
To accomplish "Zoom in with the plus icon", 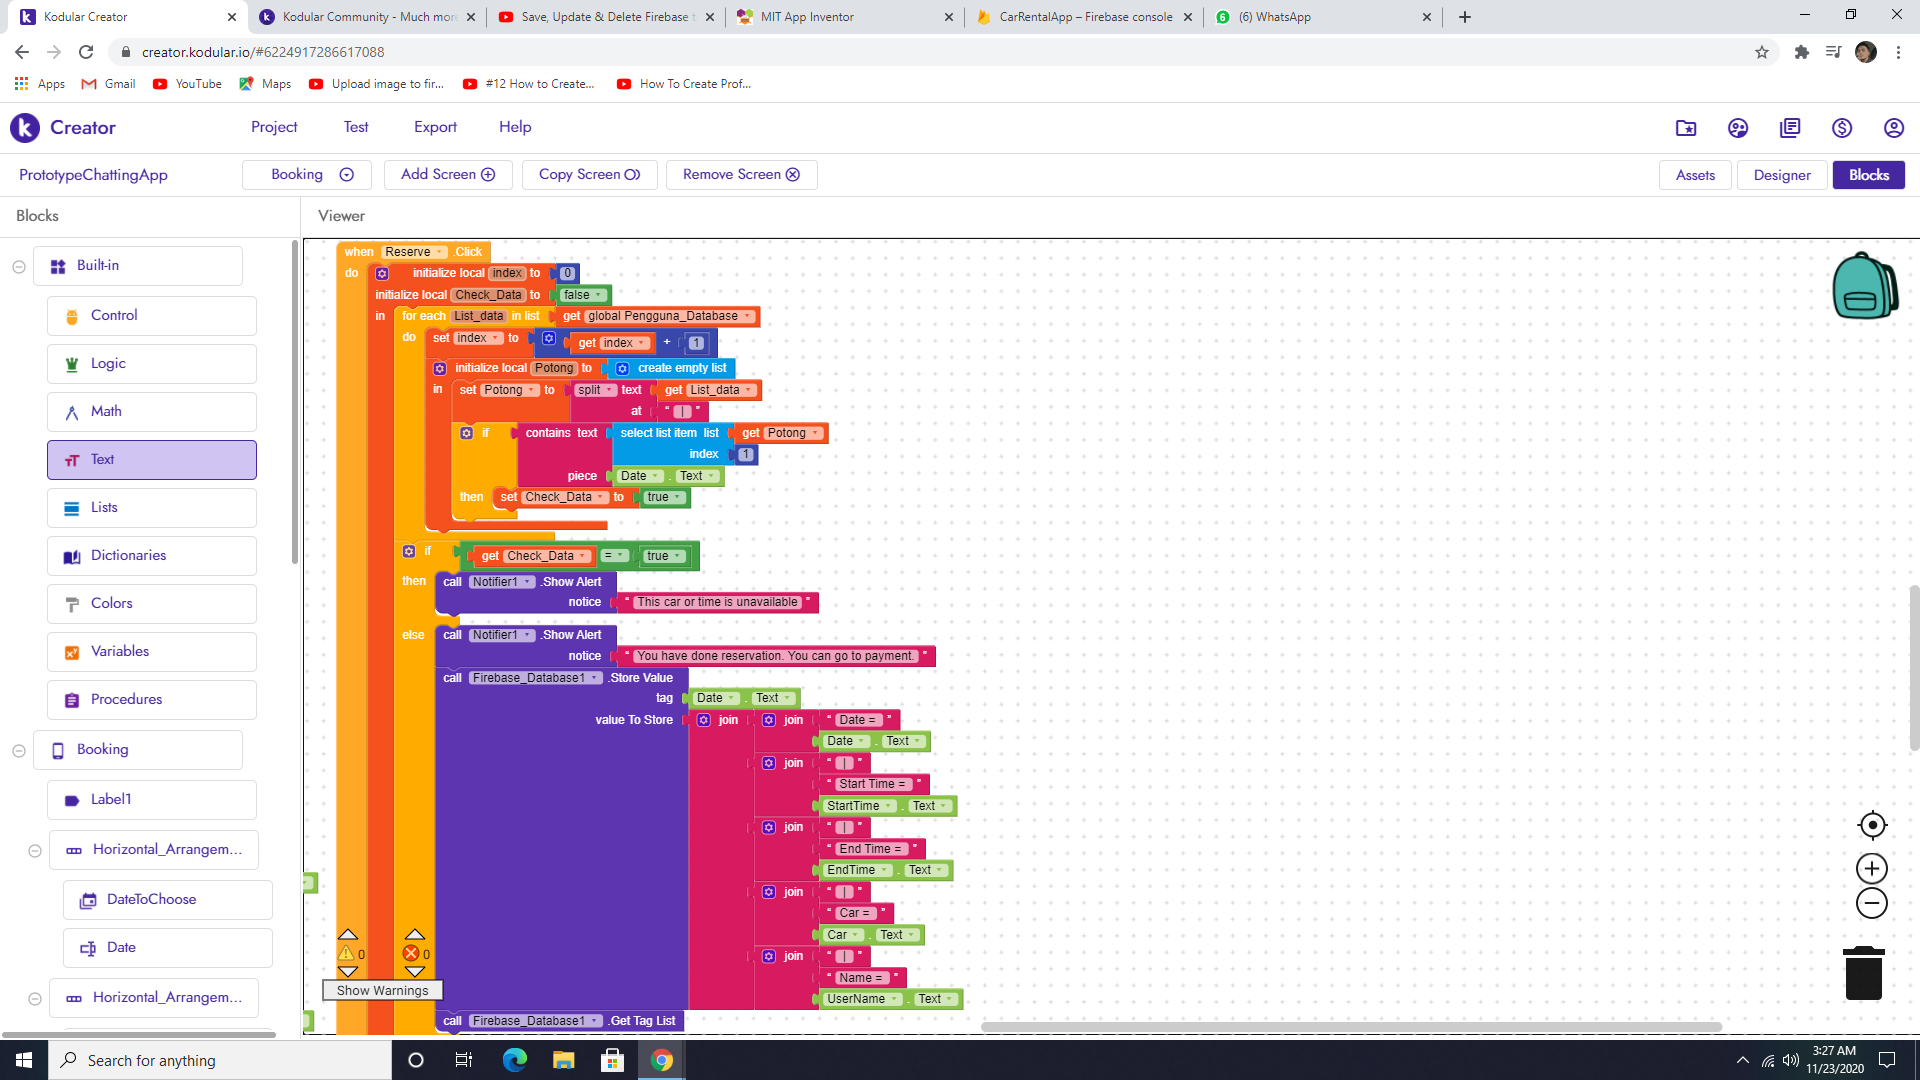I will [1872, 868].
